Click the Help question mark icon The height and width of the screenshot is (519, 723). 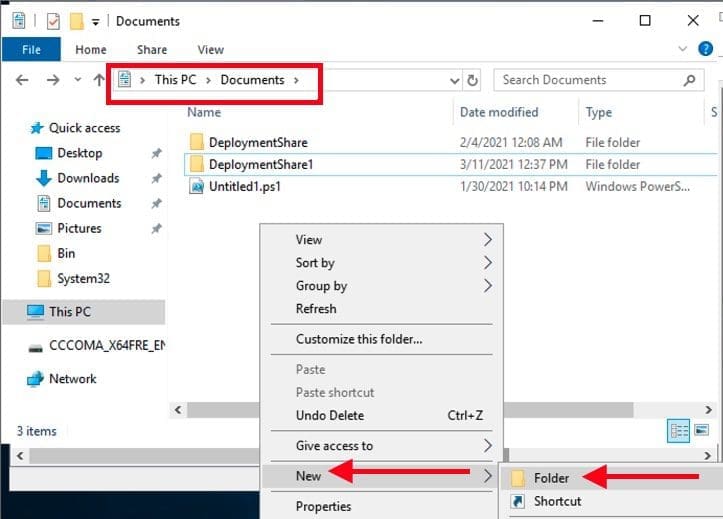(x=707, y=49)
